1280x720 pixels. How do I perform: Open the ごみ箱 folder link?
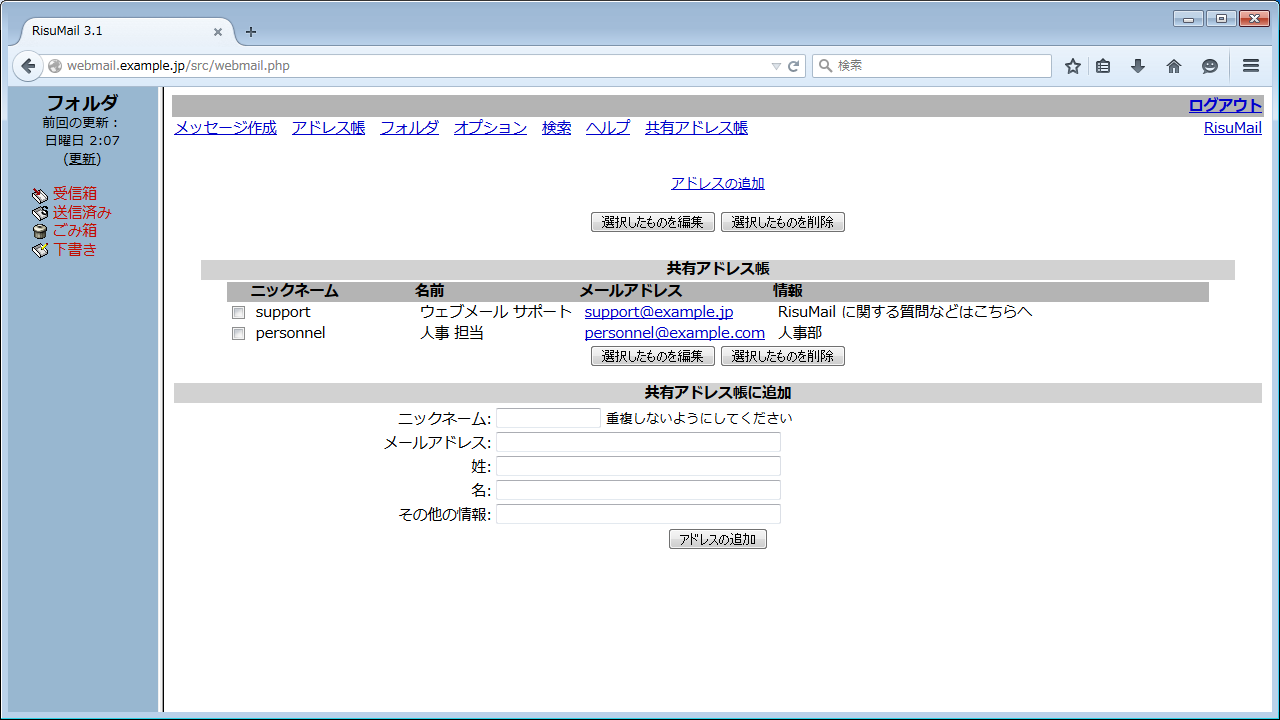(x=75, y=231)
